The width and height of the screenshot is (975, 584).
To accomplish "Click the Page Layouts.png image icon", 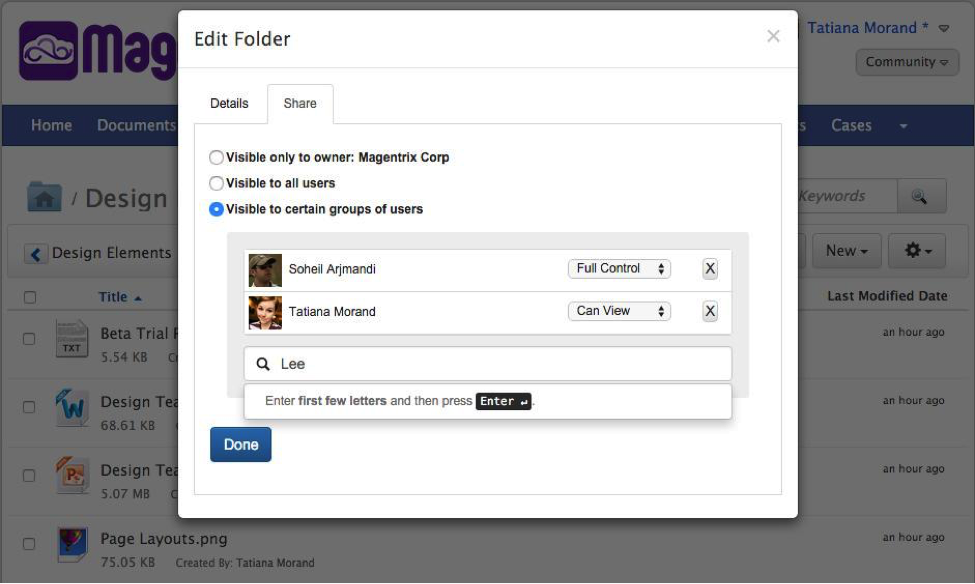I will click(x=71, y=544).
